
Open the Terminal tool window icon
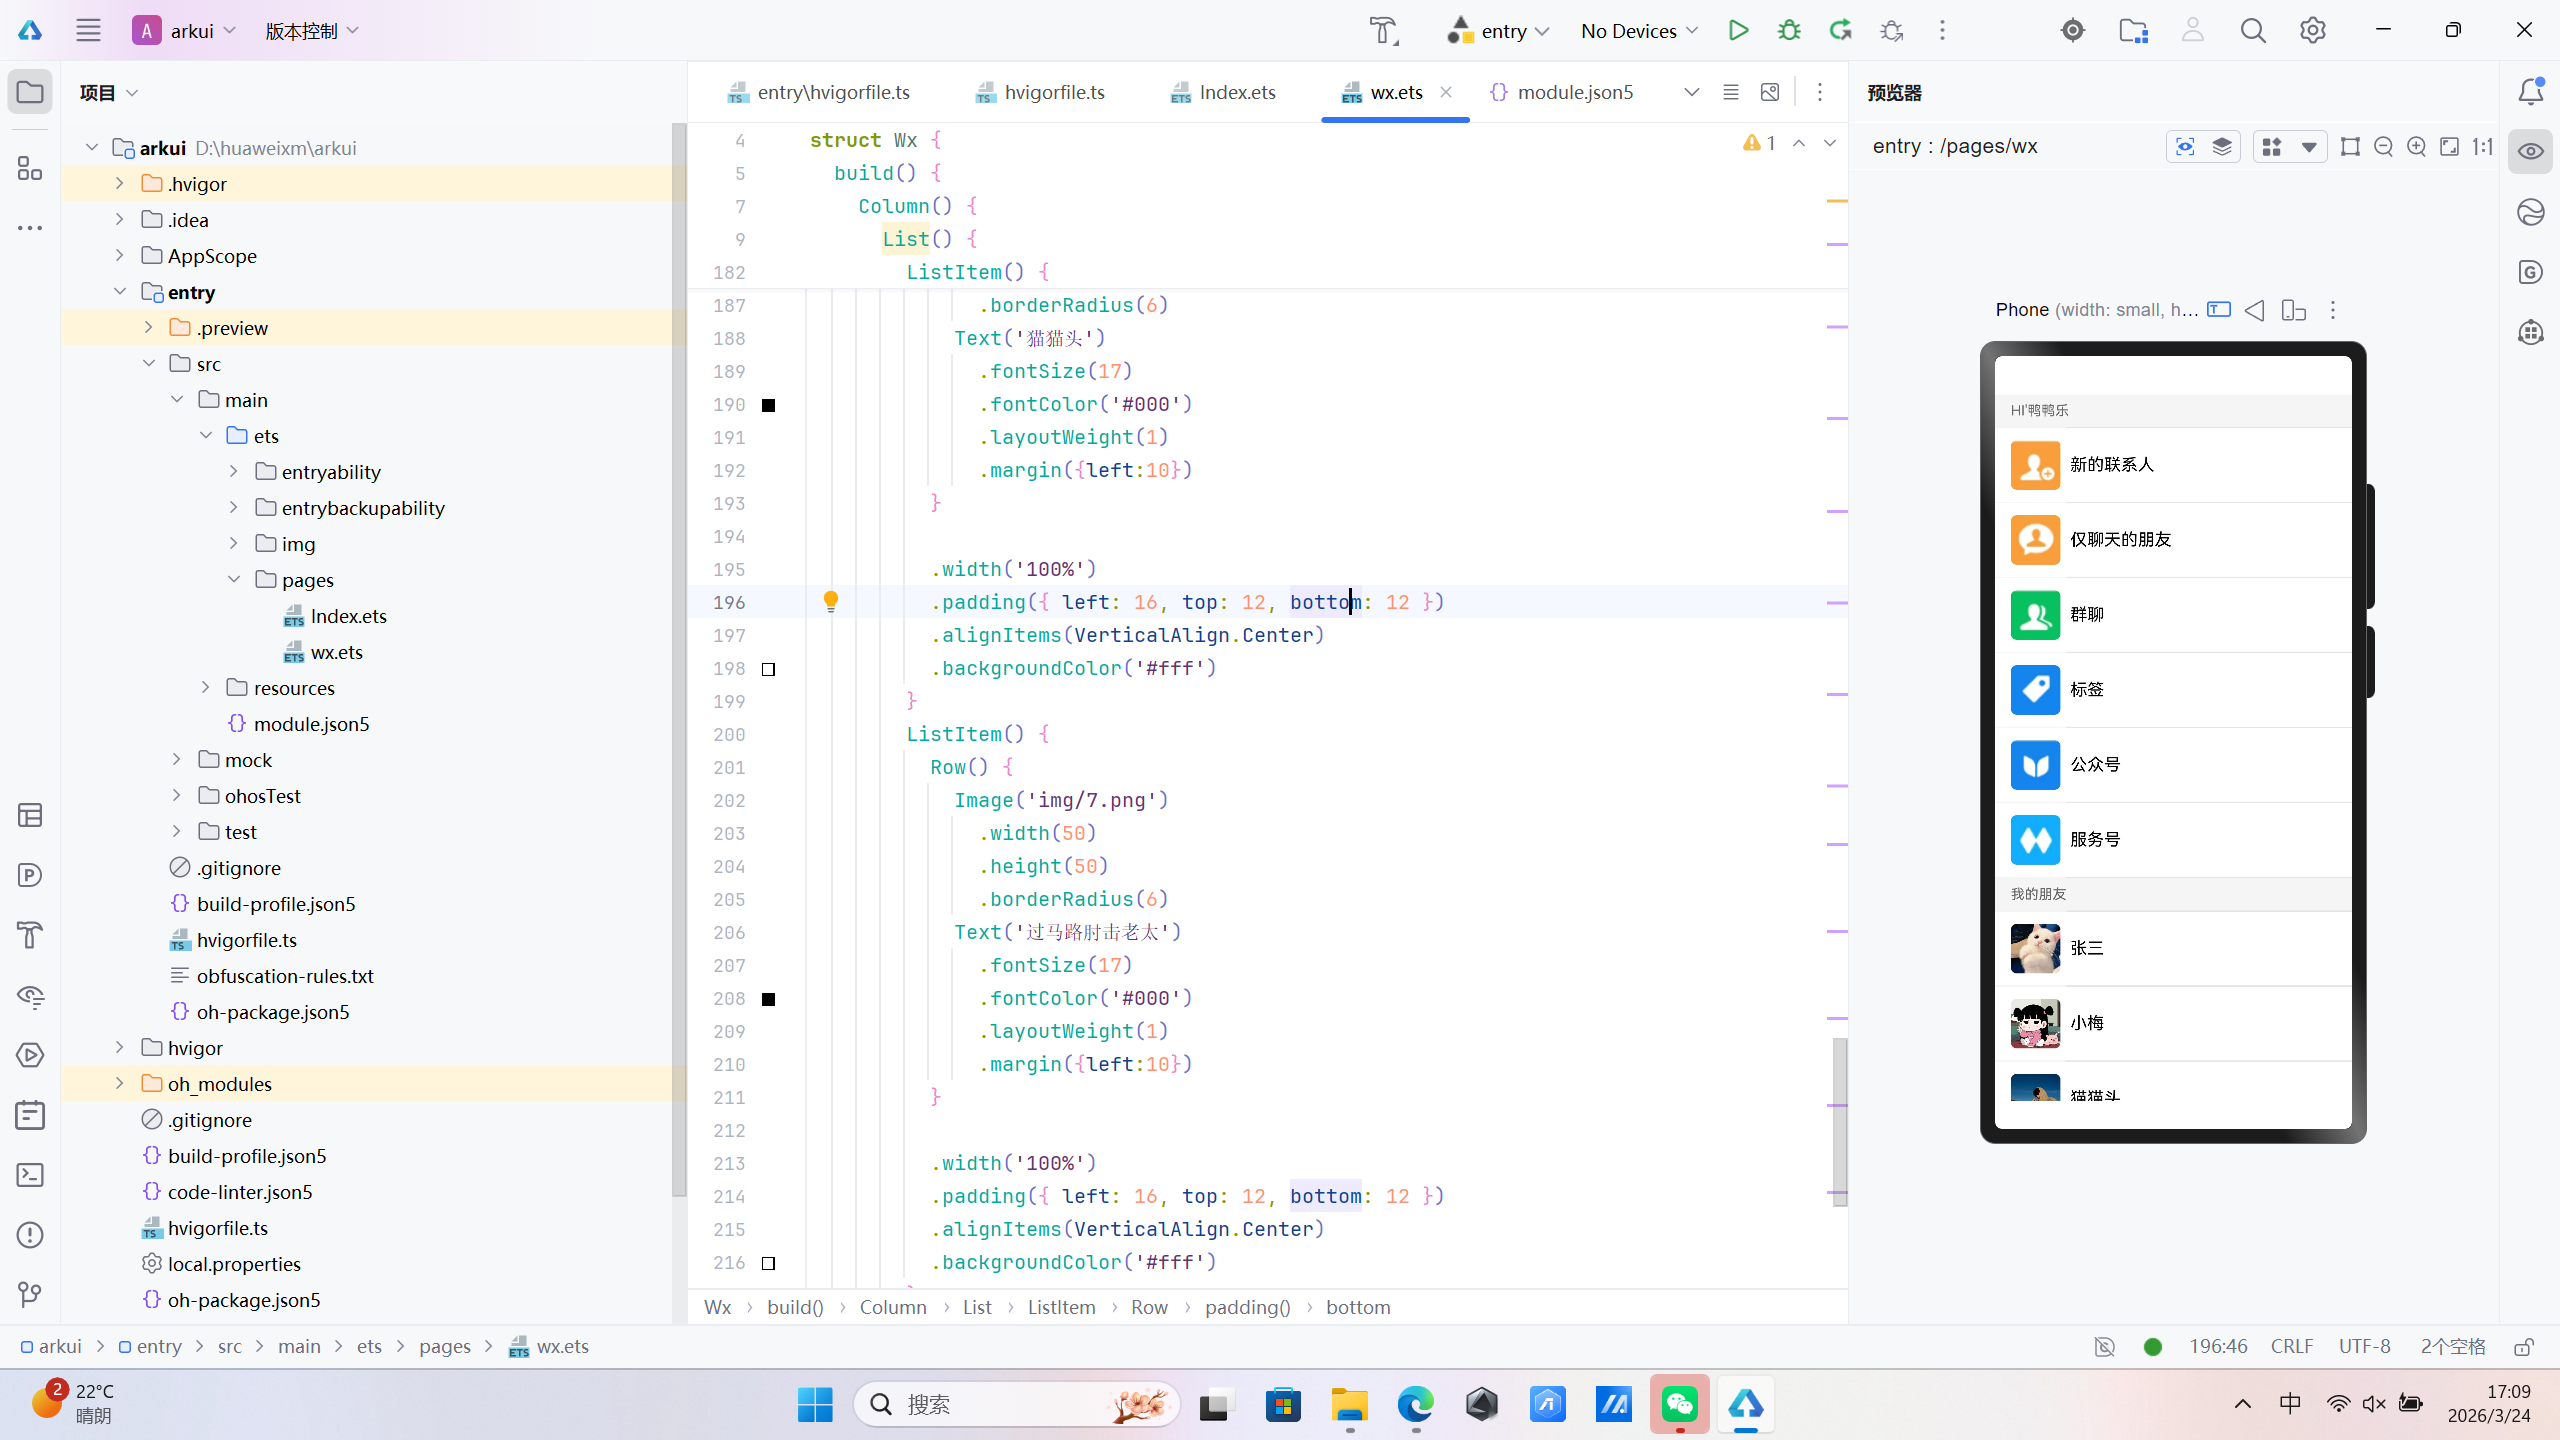[30, 1175]
